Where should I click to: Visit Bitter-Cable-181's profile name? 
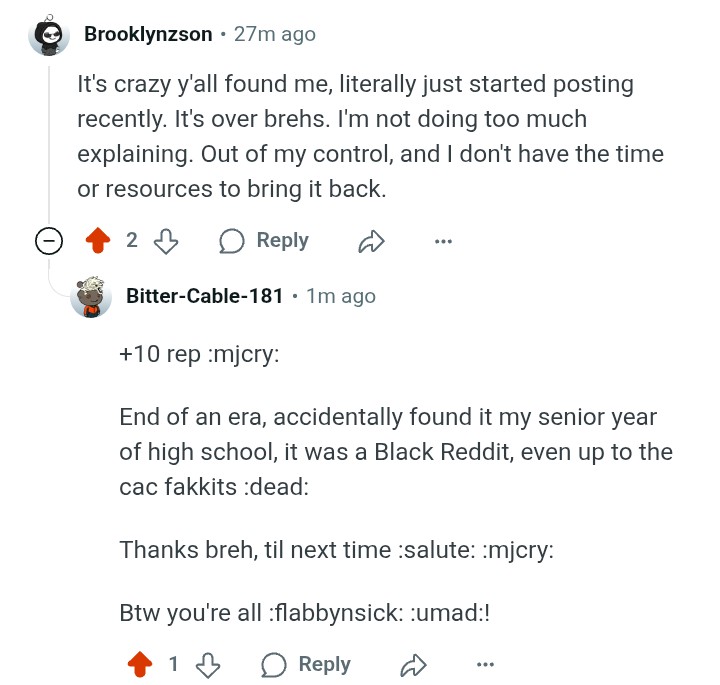pyautogui.click(x=205, y=297)
